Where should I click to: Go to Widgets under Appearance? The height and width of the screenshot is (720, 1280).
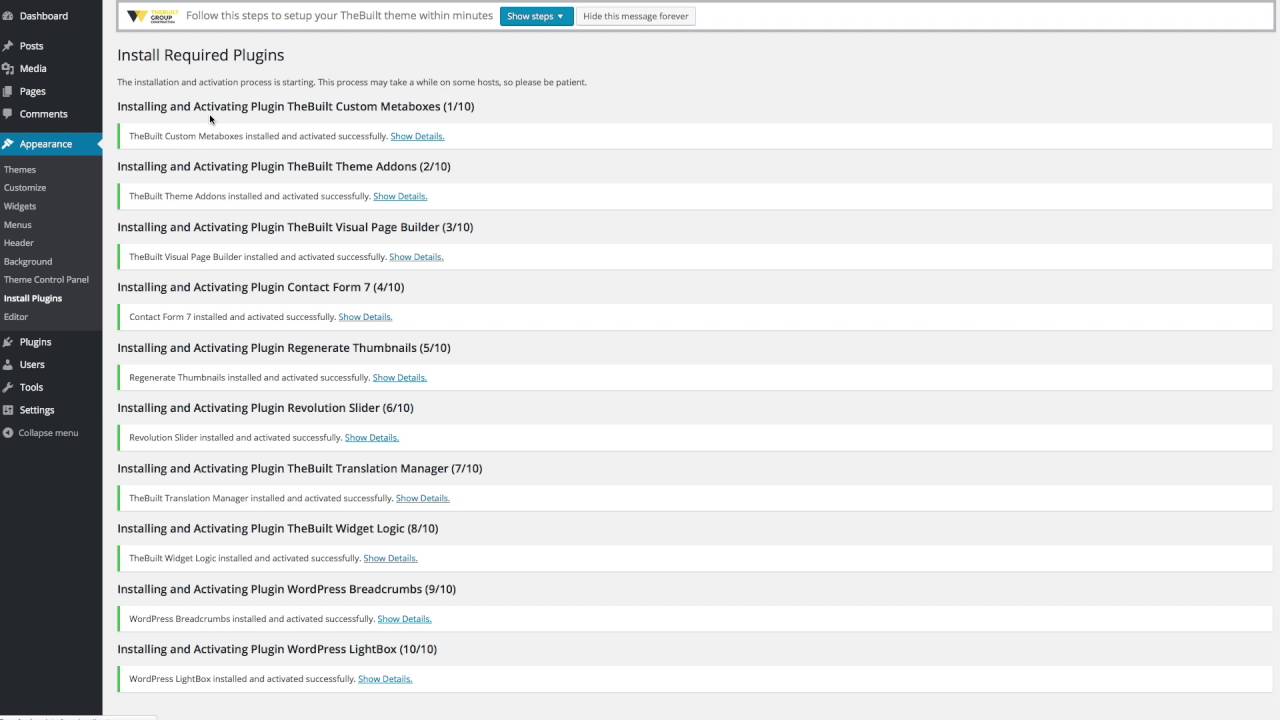coord(20,206)
